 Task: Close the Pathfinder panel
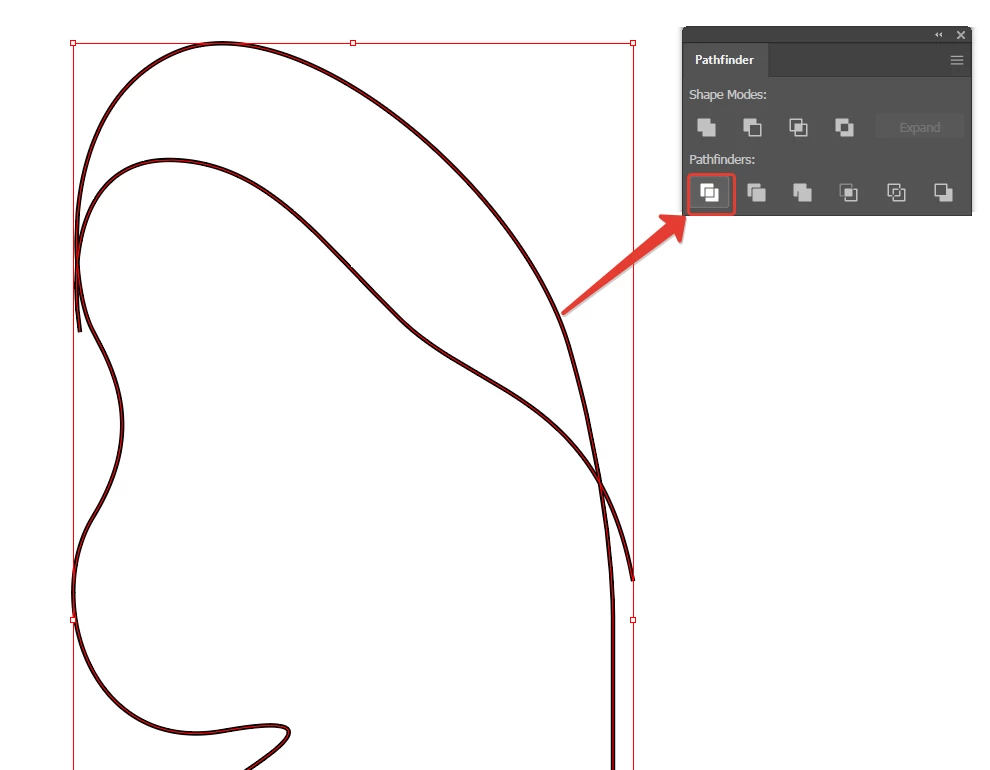(961, 35)
